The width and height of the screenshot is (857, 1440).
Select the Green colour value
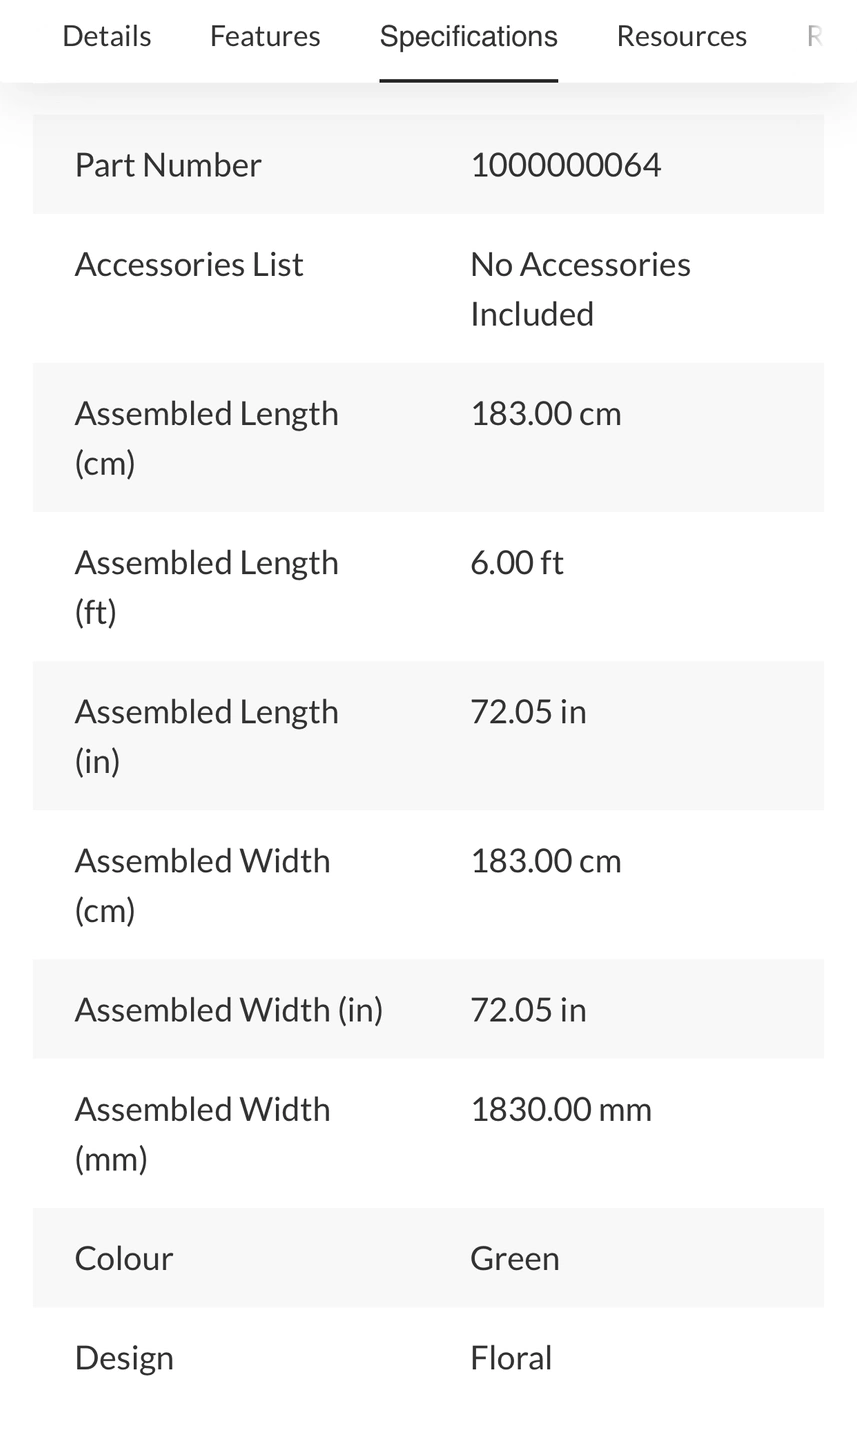coord(514,1258)
